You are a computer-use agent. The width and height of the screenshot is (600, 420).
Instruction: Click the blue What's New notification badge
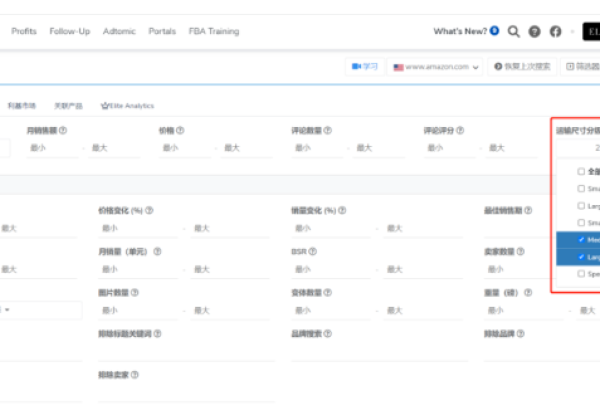tap(494, 31)
